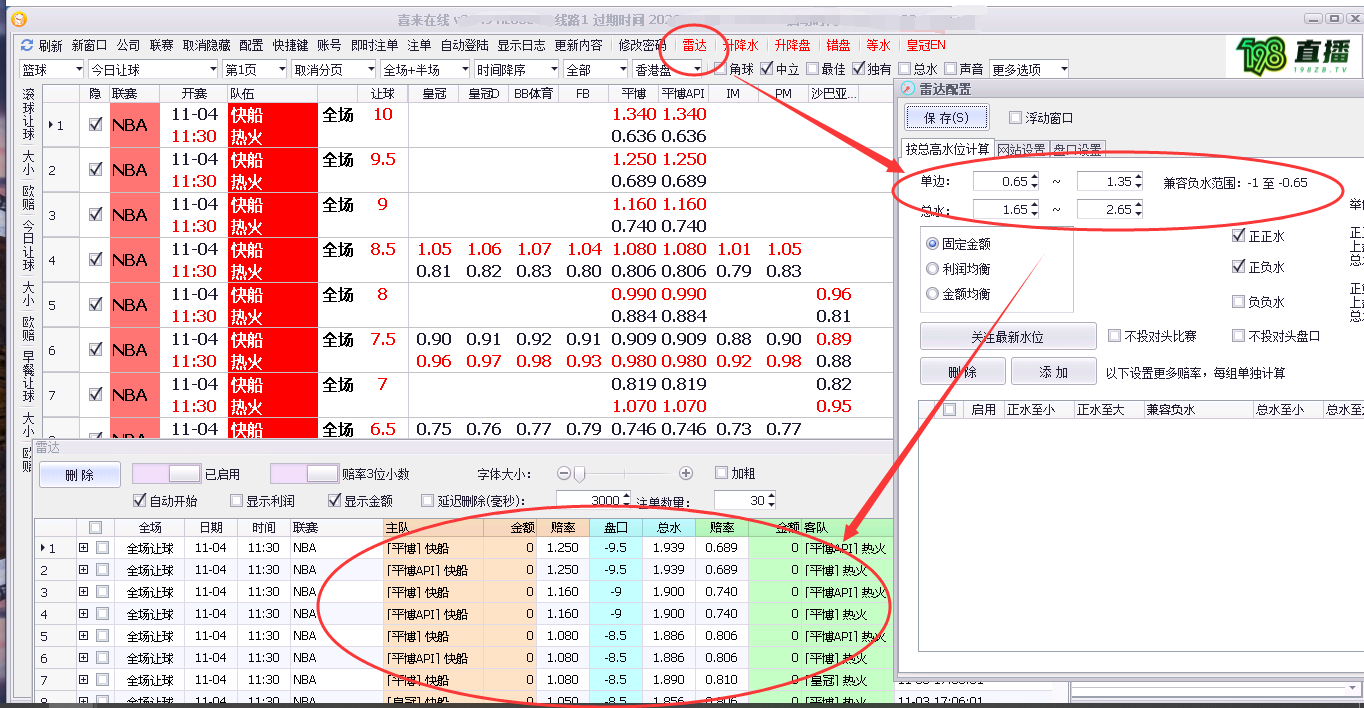1364x708 pixels.
Task: Expand row 1 plus icon in radar list
Action: (83, 548)
